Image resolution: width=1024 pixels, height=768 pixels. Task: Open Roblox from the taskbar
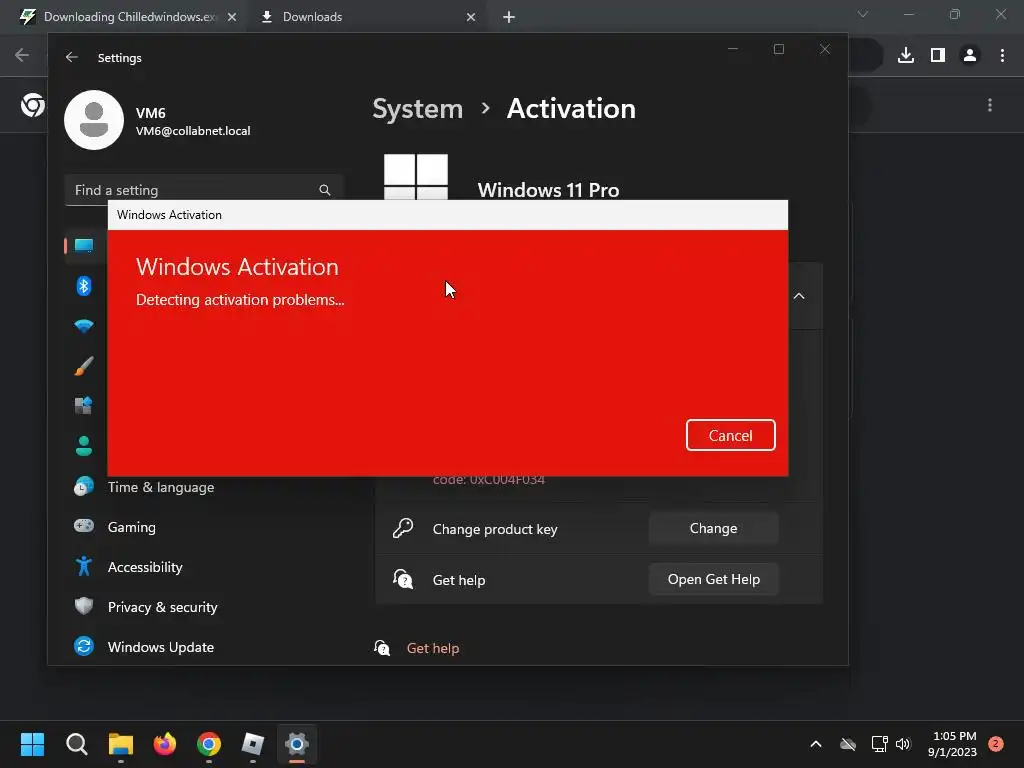pyautogui.click(x=253, y=744)
